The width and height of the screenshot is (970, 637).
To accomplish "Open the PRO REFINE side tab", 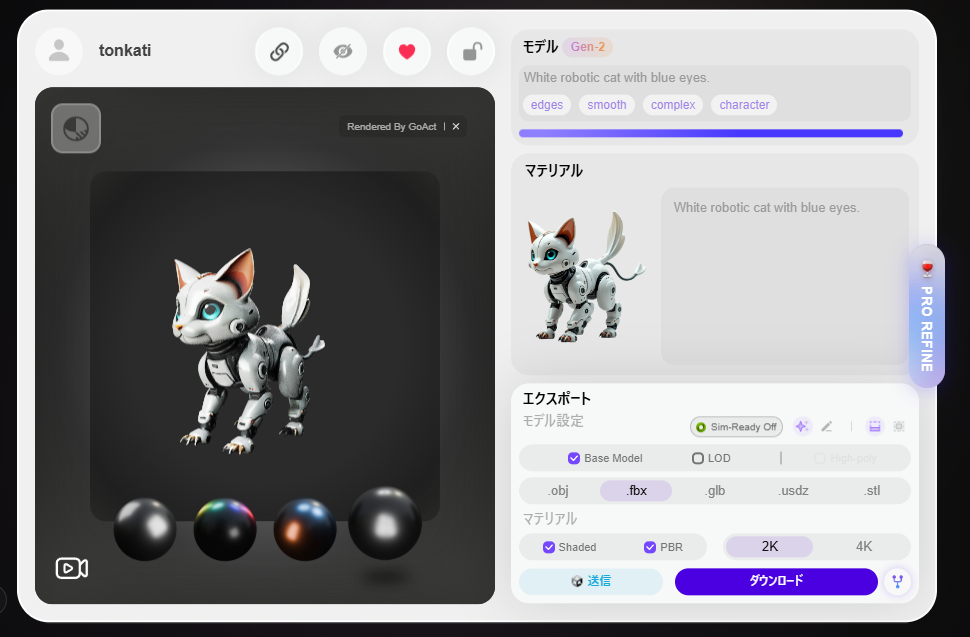I will [x=927, y=316].
